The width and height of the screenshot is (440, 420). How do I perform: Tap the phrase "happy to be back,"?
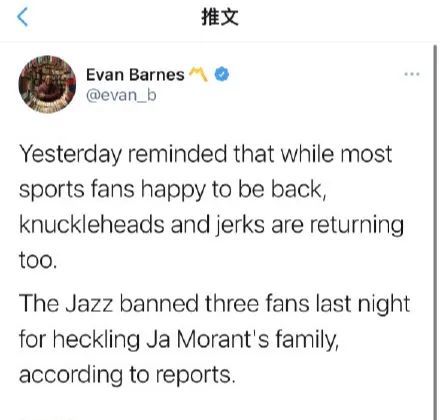tap(233, 190)
